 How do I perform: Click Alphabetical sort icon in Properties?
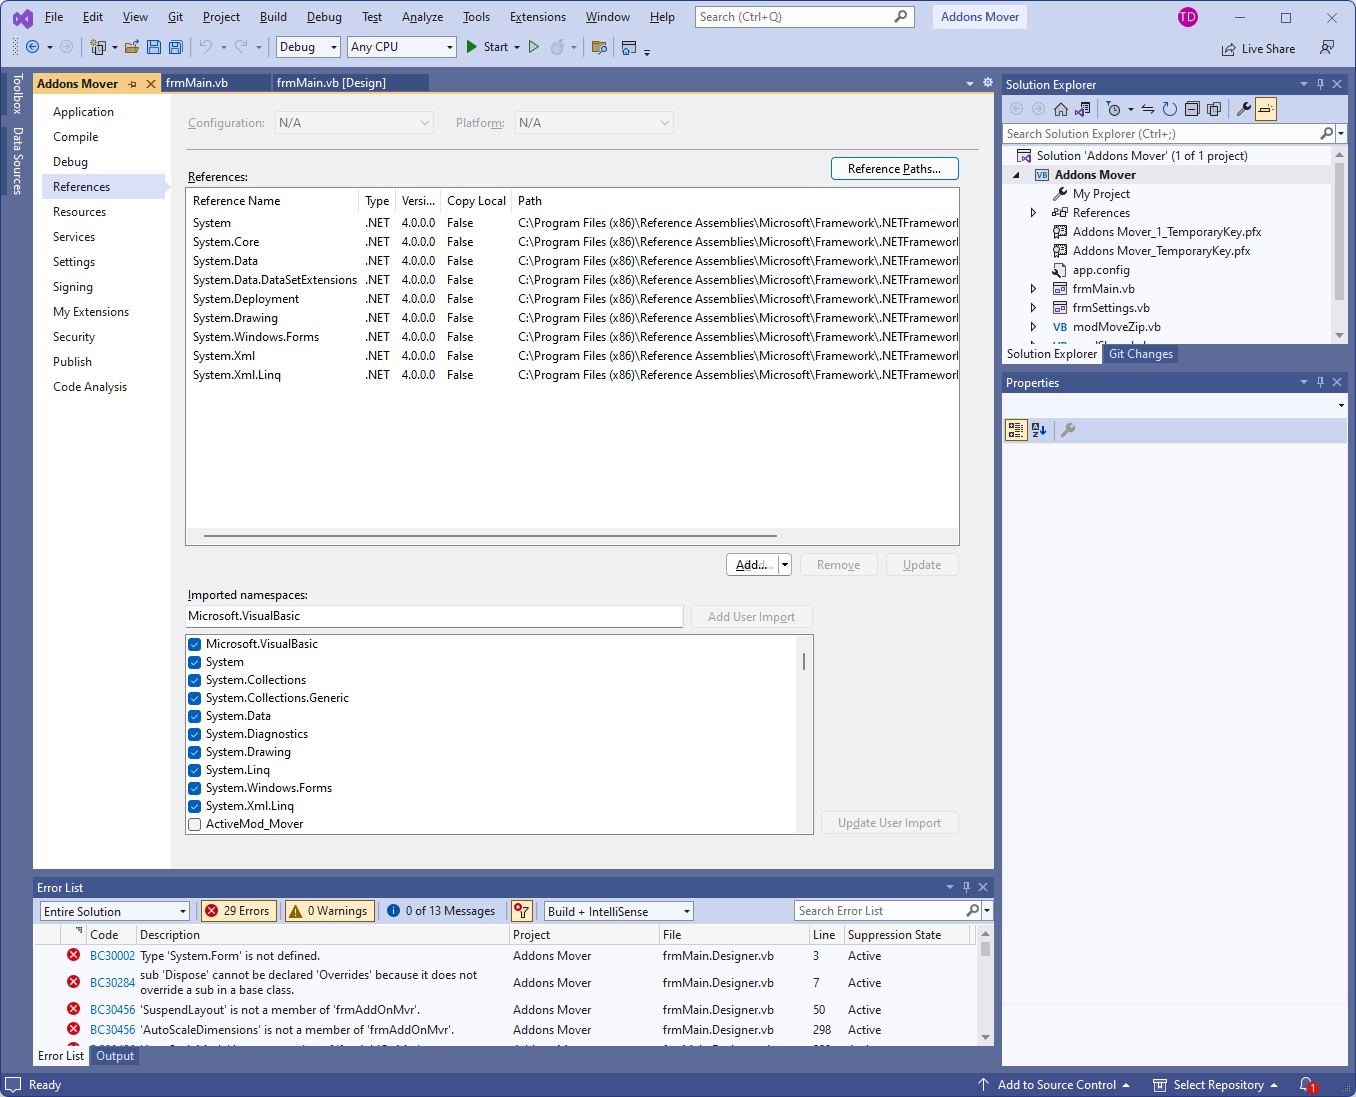(1039, 430)
